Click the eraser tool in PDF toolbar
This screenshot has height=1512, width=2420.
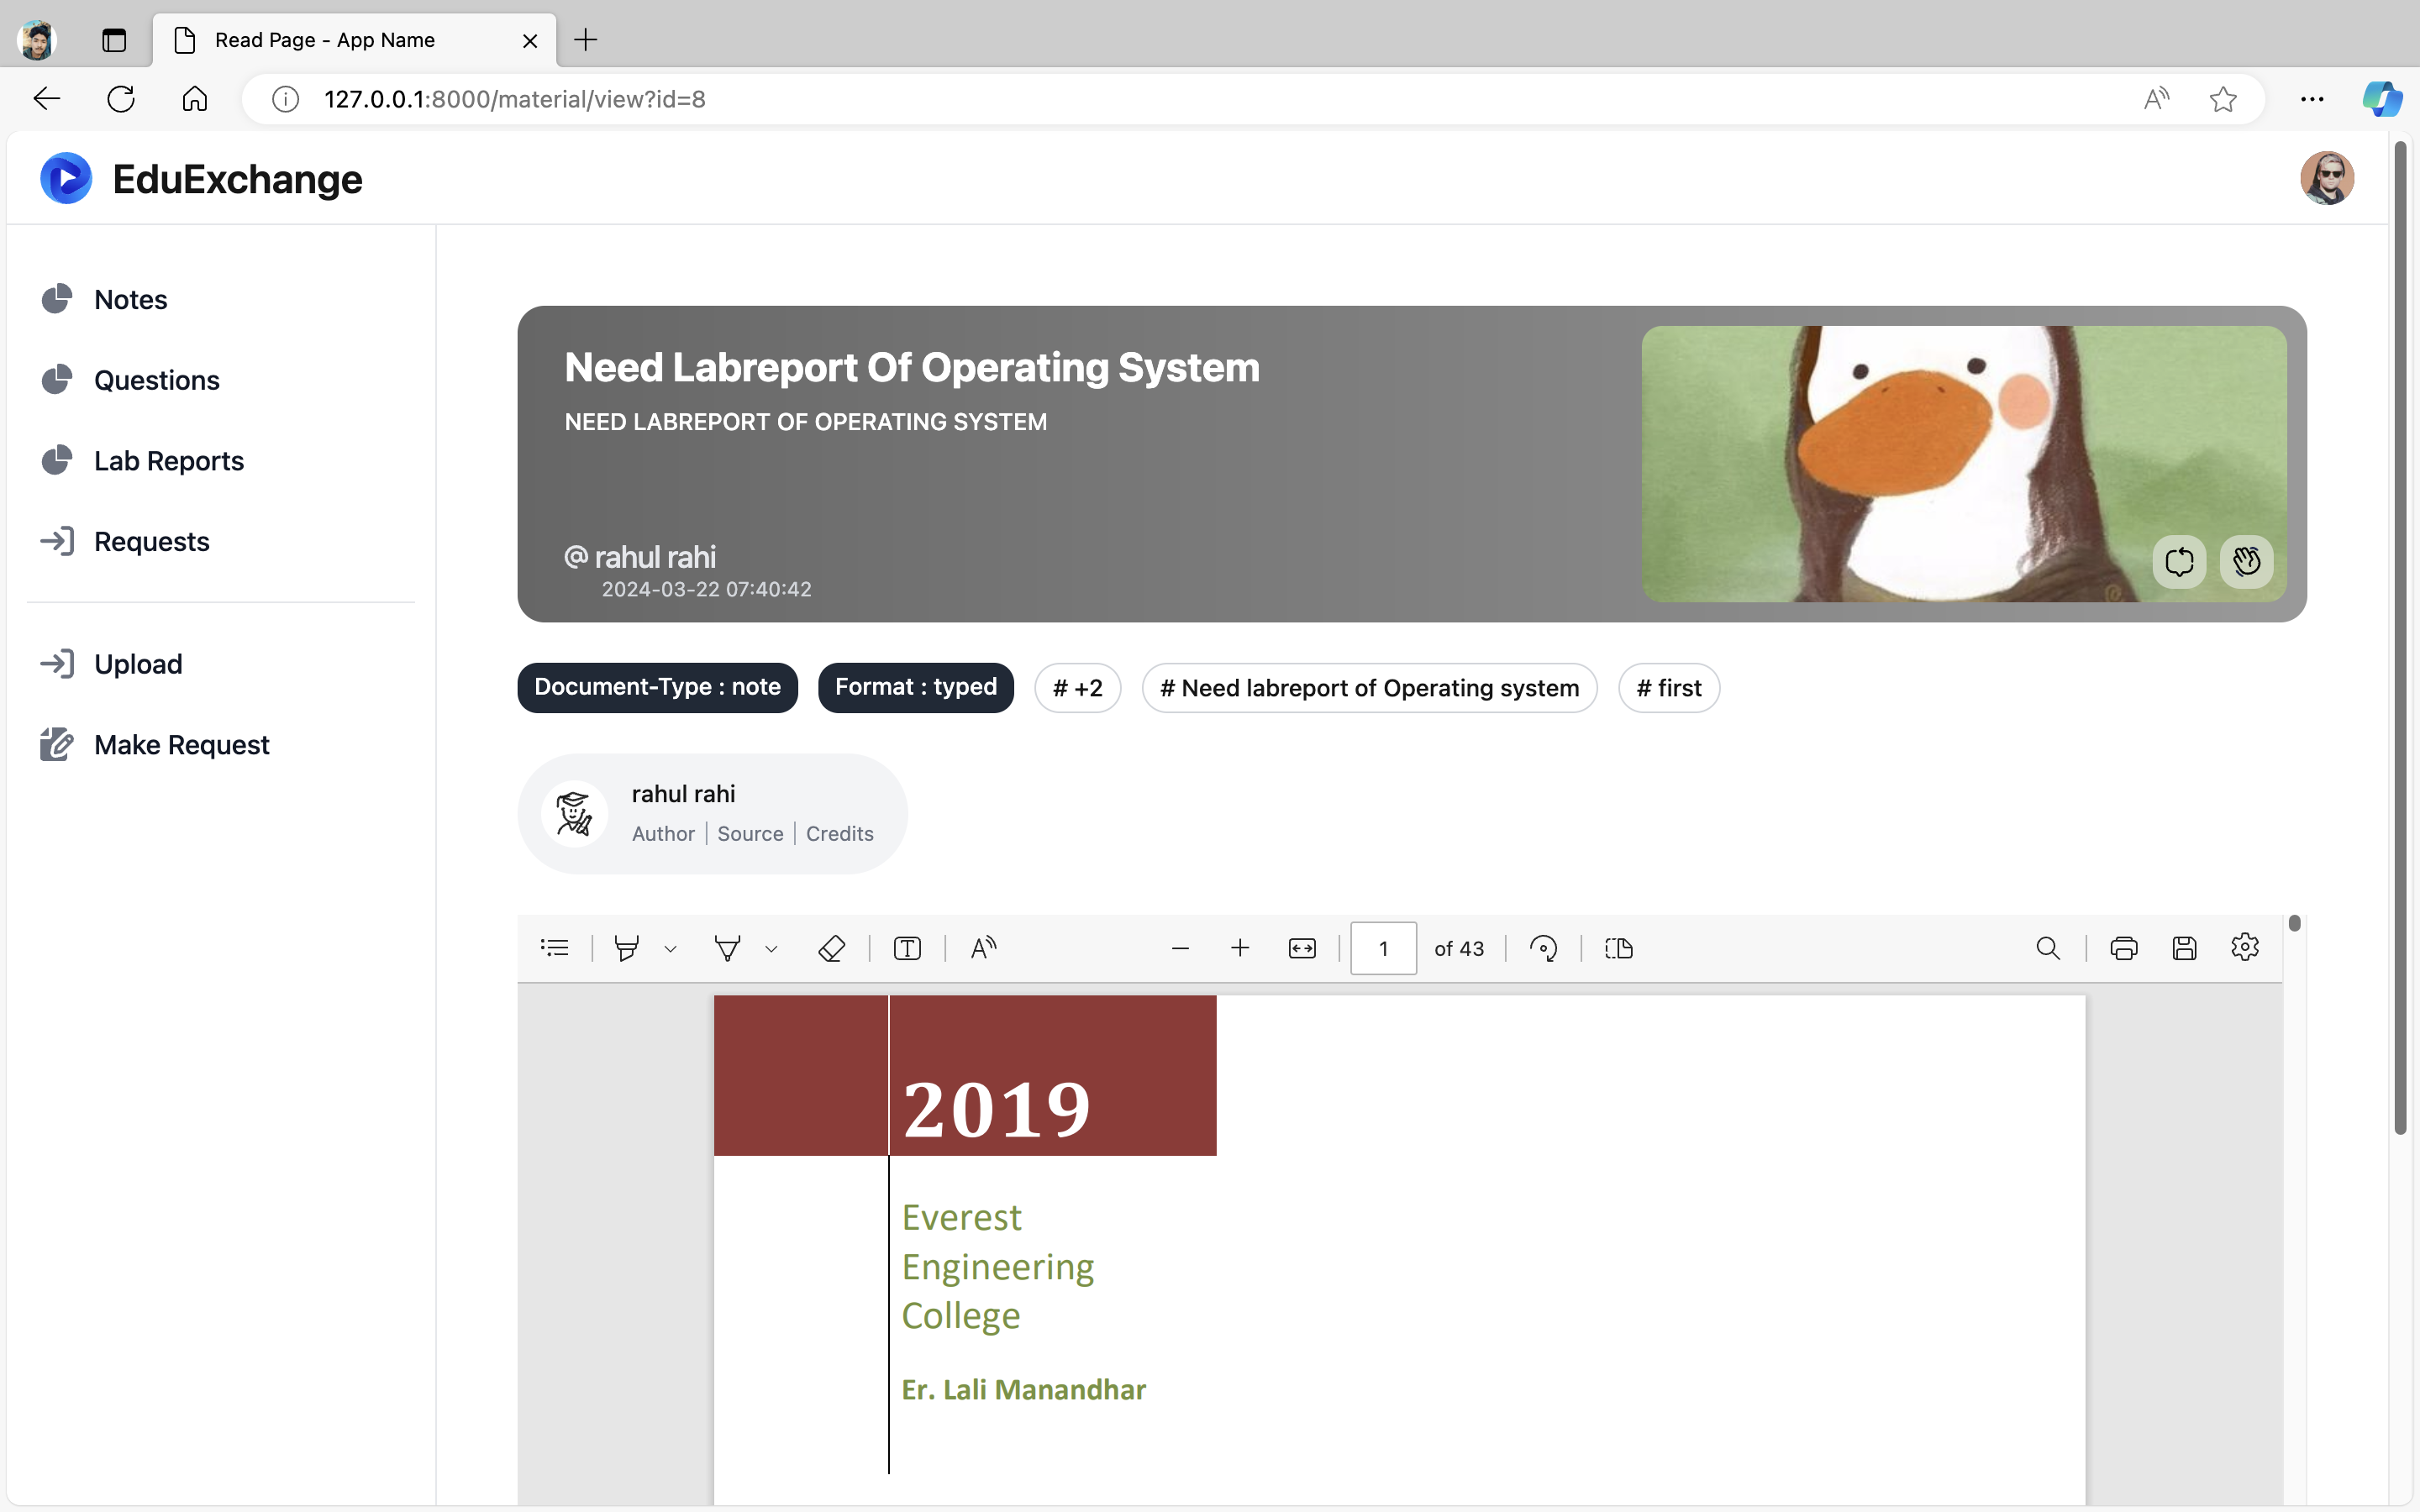(831, 948)
